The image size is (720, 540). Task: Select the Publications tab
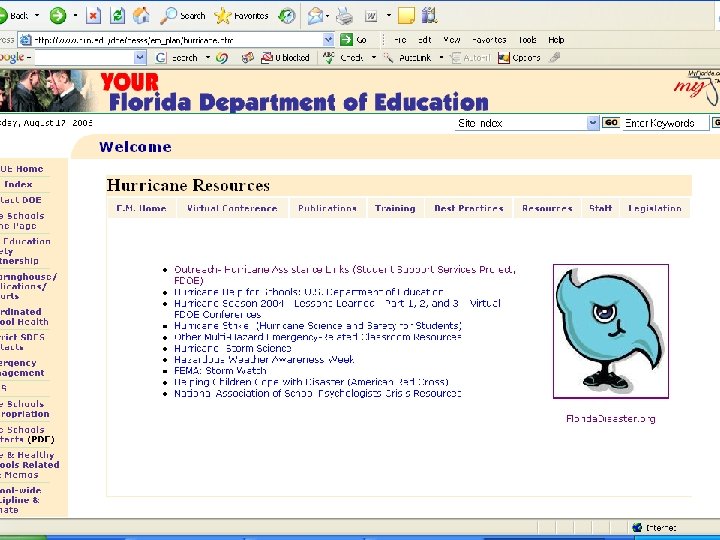(x=327, y=208)
